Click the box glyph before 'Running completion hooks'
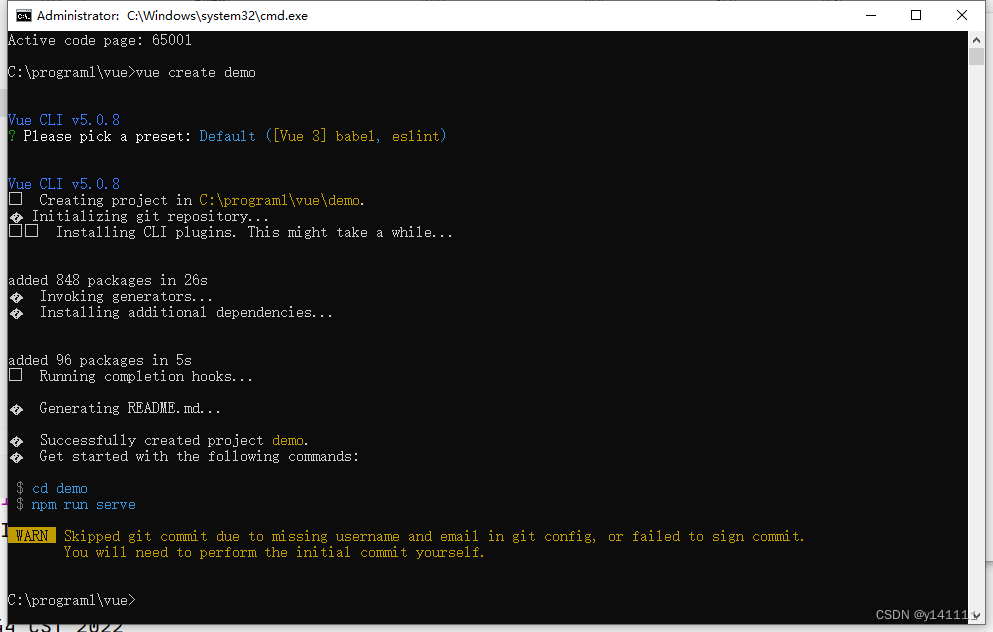993x632 pixels. (15, 376)
